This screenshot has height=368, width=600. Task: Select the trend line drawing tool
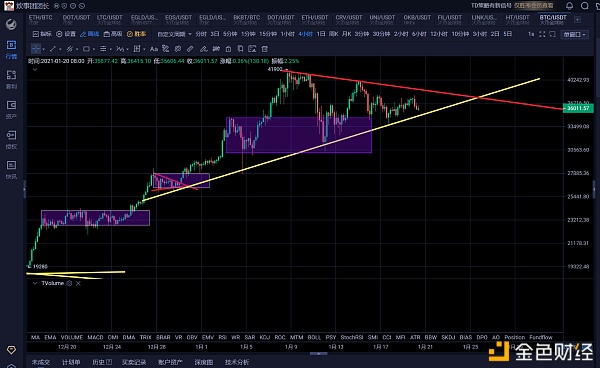tap(53, 49)
